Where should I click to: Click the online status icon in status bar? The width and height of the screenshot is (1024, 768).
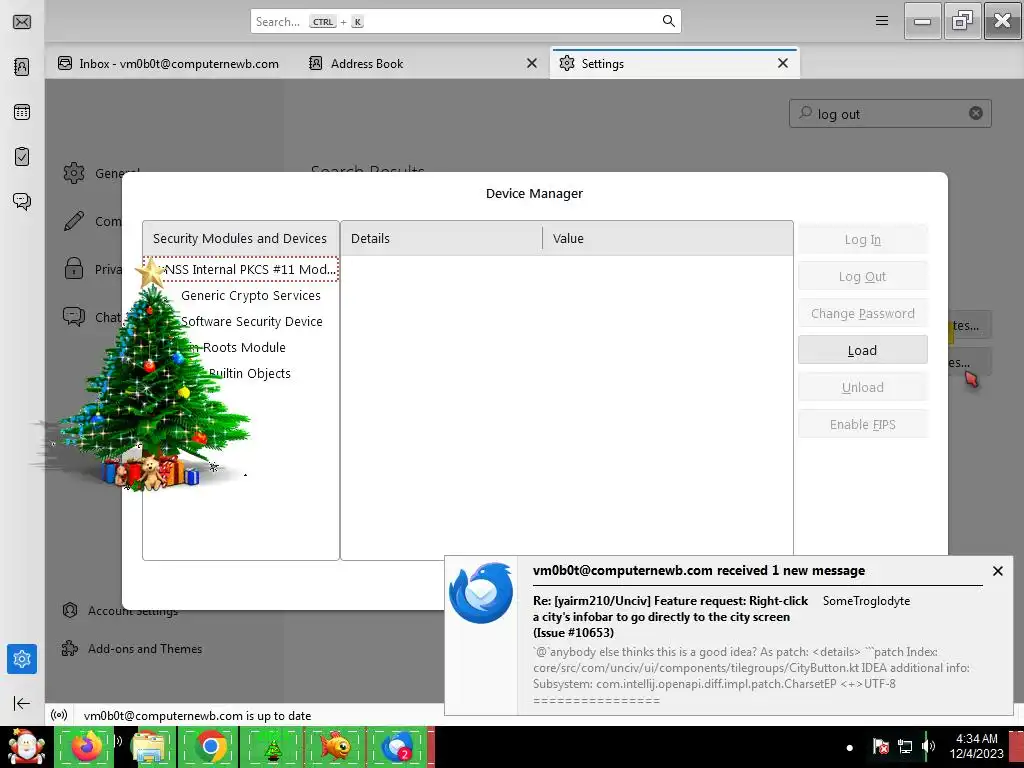coord(59,715)
